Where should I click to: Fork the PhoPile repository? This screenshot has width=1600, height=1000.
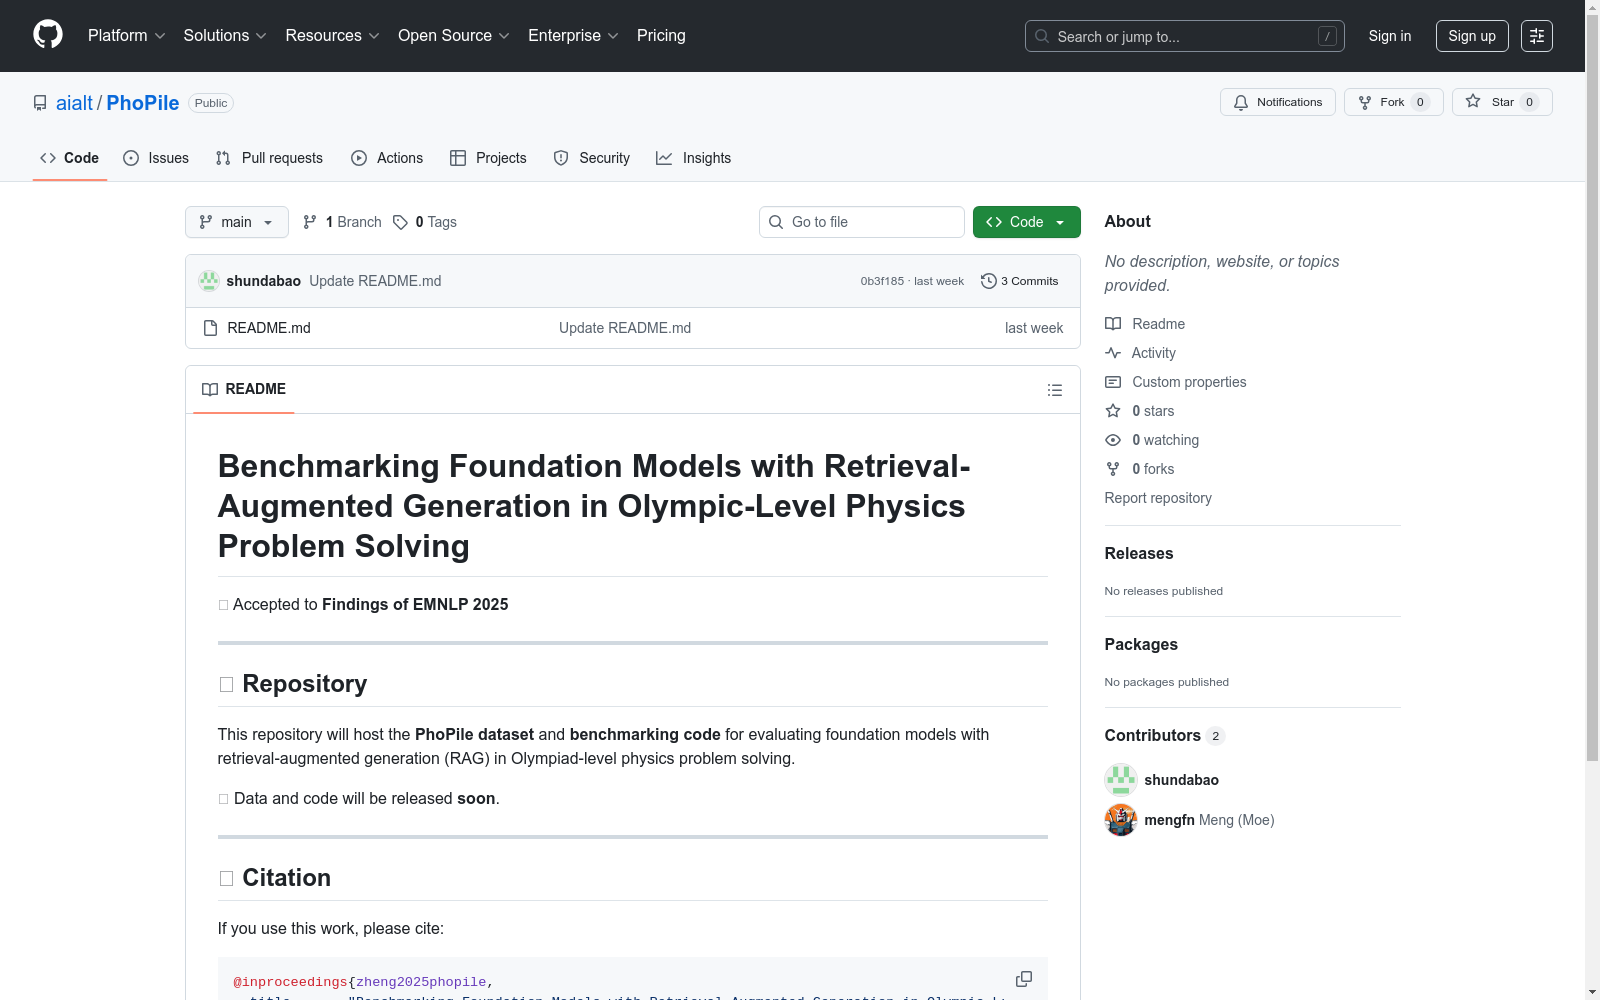click(x=1394, y=102)
